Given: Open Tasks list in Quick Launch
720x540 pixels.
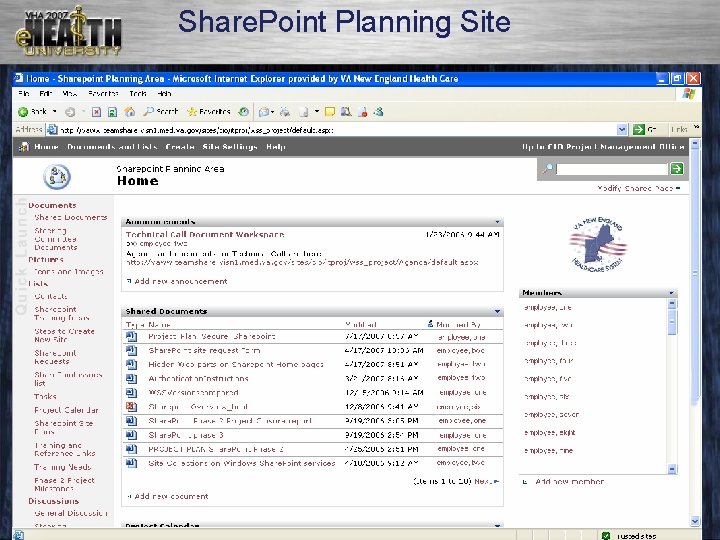Looking at the screenshot, I should (45, 396).
